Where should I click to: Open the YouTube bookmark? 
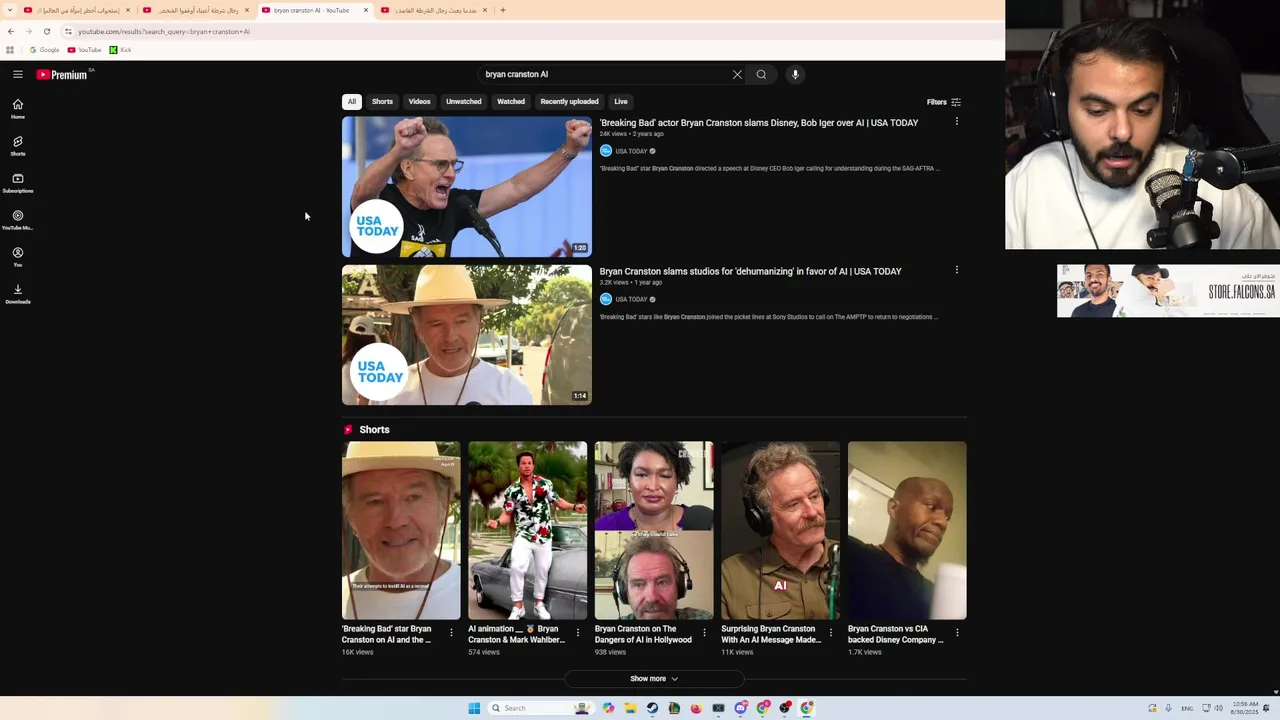(x=85, y=50)
